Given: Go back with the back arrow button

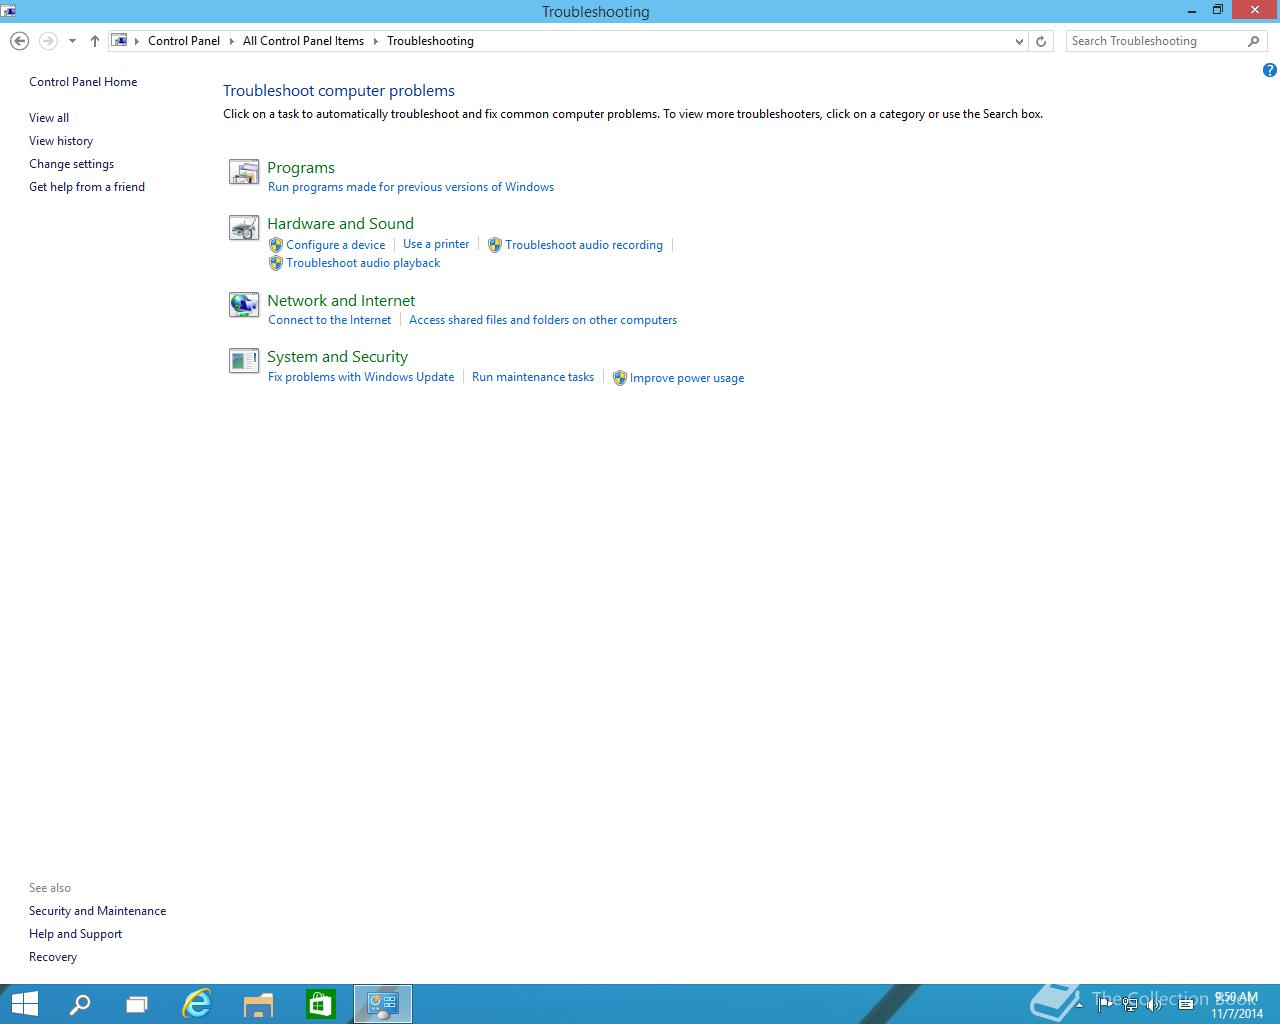Looking at the screenshot, I should (x=19, y=41).
